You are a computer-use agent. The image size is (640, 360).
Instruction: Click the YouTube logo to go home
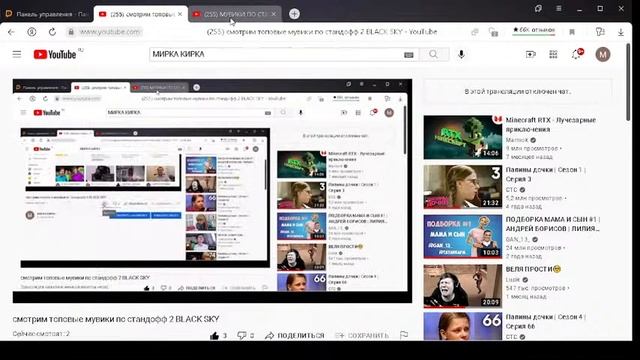(x=55, y=54)
